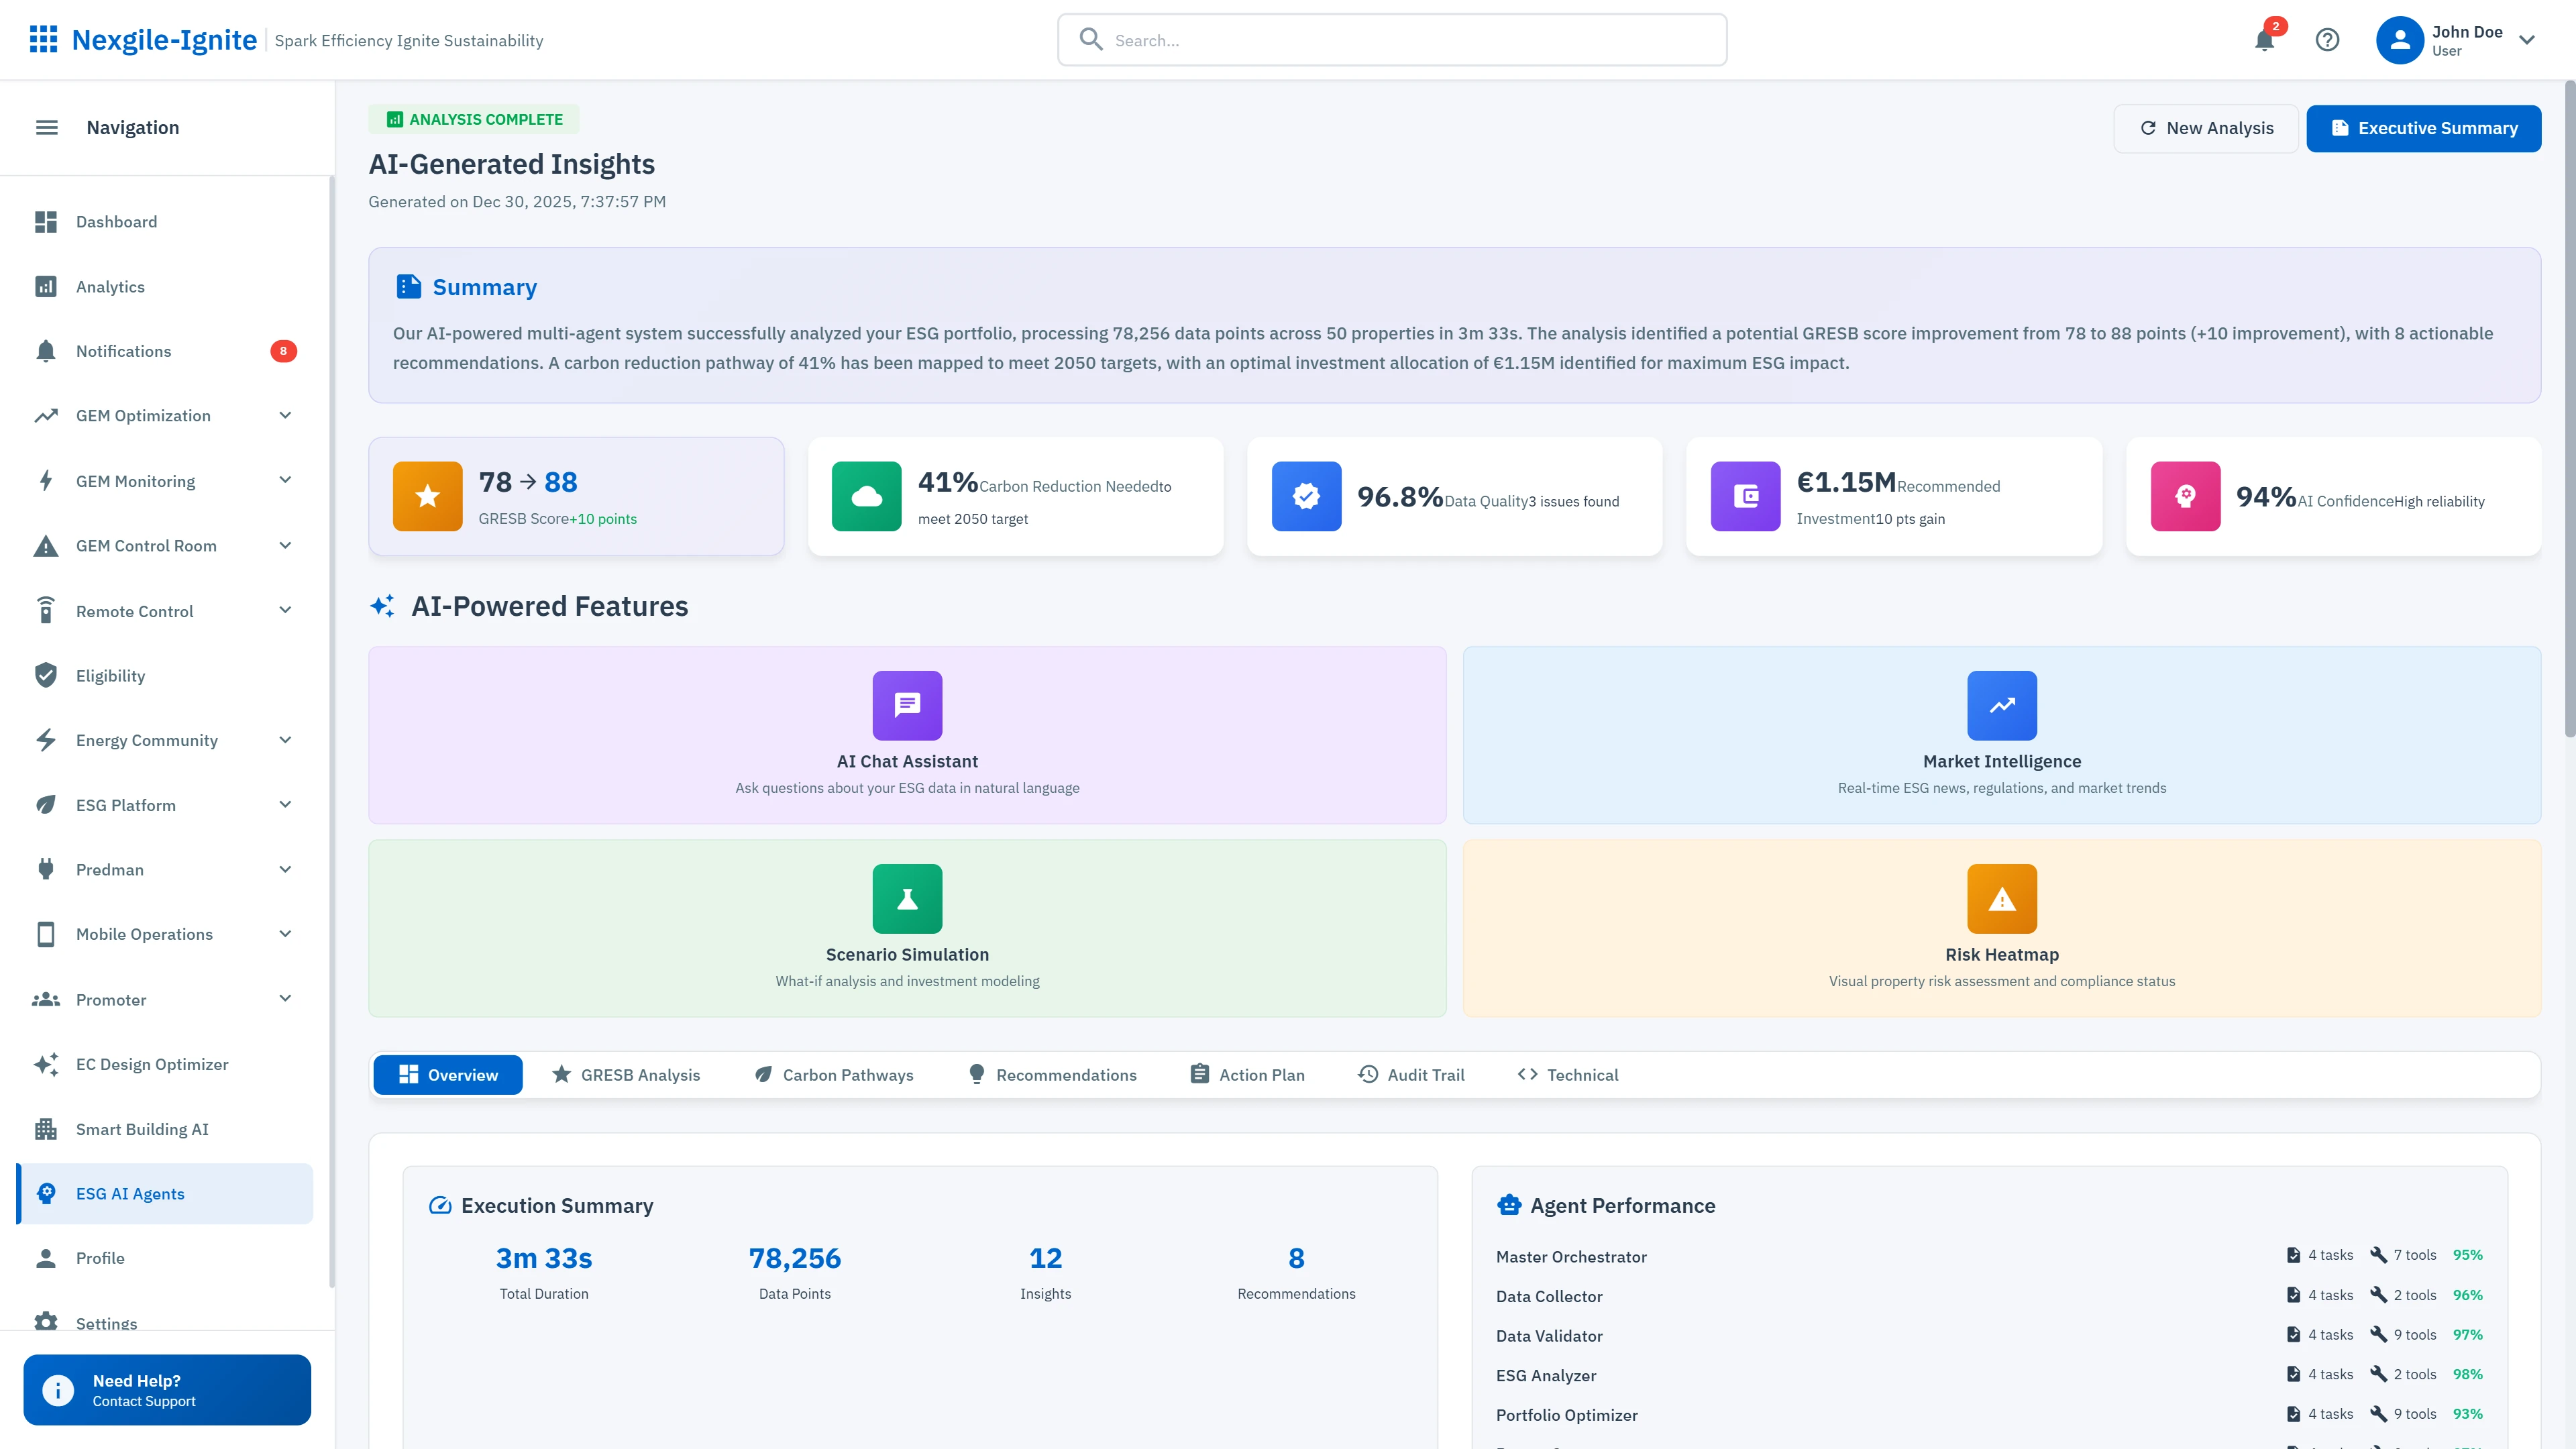This screenshot has height=1449, width=2576.
Task: Open the Risk Heatmap feature
Action: (2001, 927)
